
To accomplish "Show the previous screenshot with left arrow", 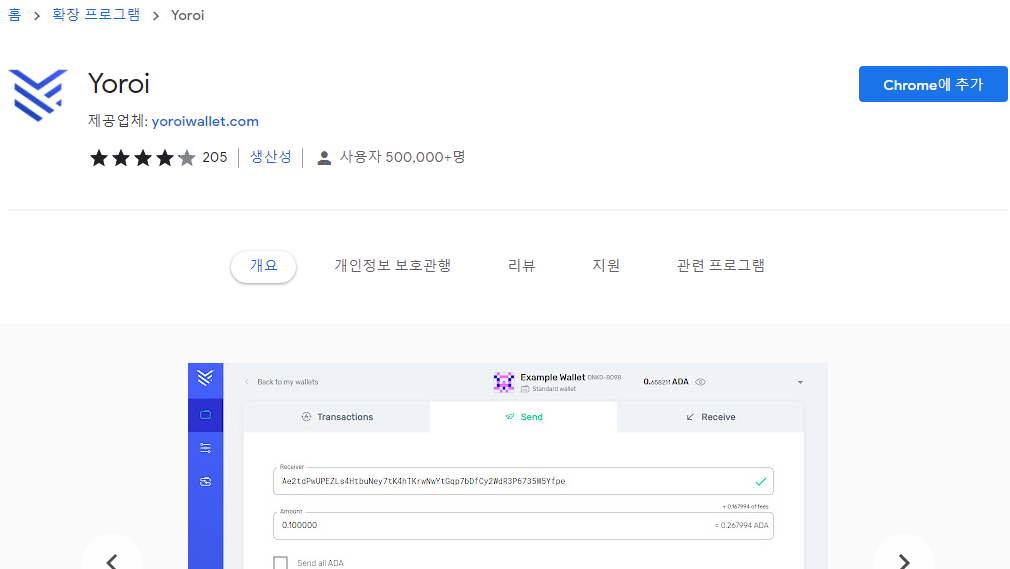I will (x=111, y=561).
